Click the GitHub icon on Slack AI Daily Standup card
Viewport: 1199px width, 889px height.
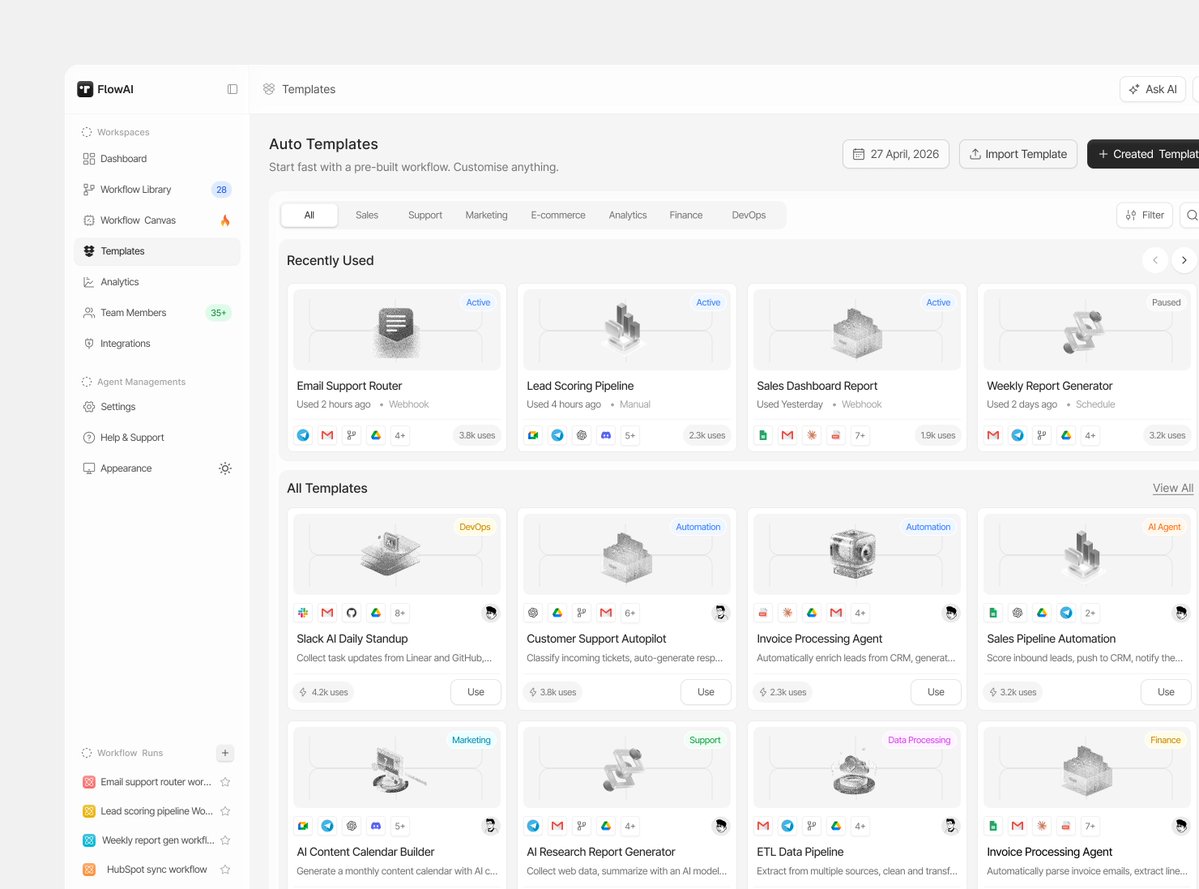point(352,612)
